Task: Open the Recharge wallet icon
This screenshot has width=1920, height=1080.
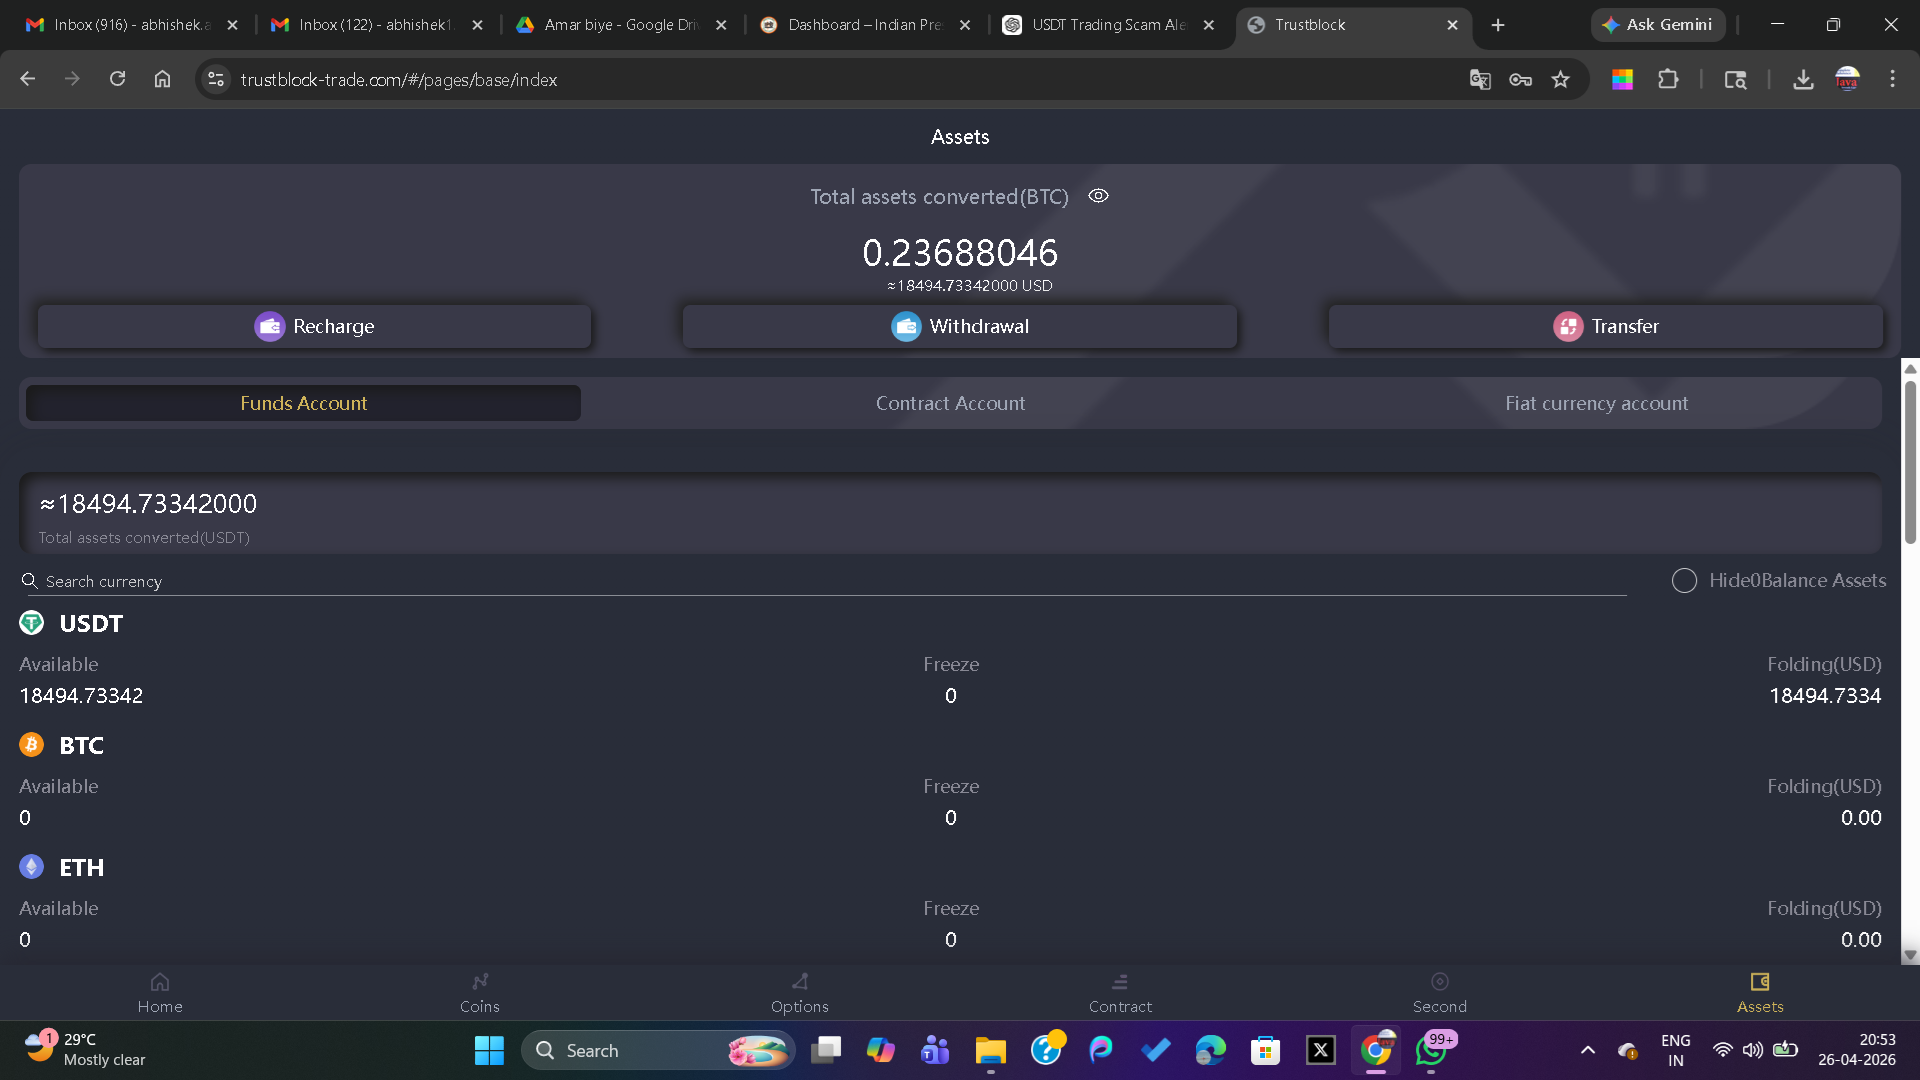Action: (269, 326)
